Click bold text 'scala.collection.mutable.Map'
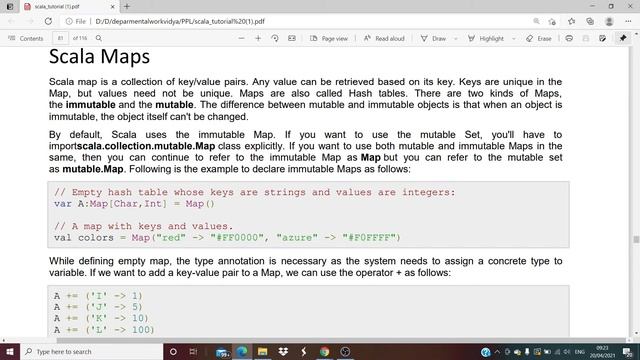 (146, 146)
